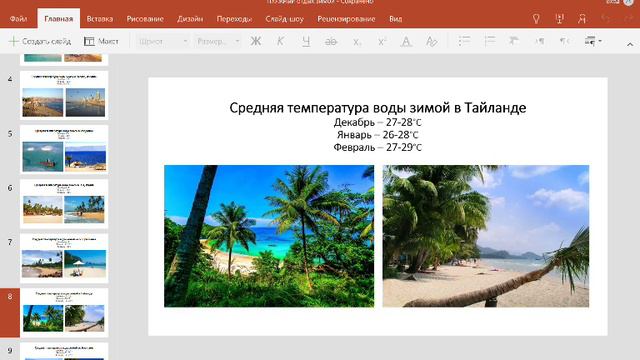Select slide 6 thumbnail
The image size is (640, 360).
pyautogui.click(x=64, y=204)
